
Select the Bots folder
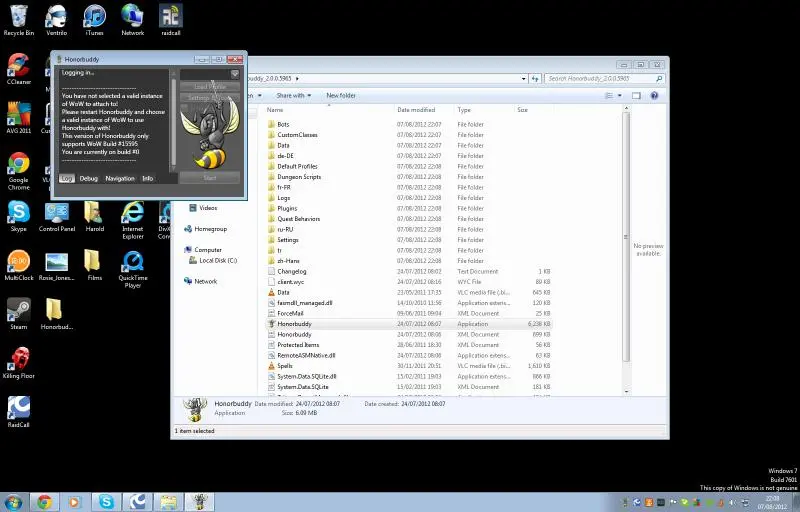[x=408, y=124]
